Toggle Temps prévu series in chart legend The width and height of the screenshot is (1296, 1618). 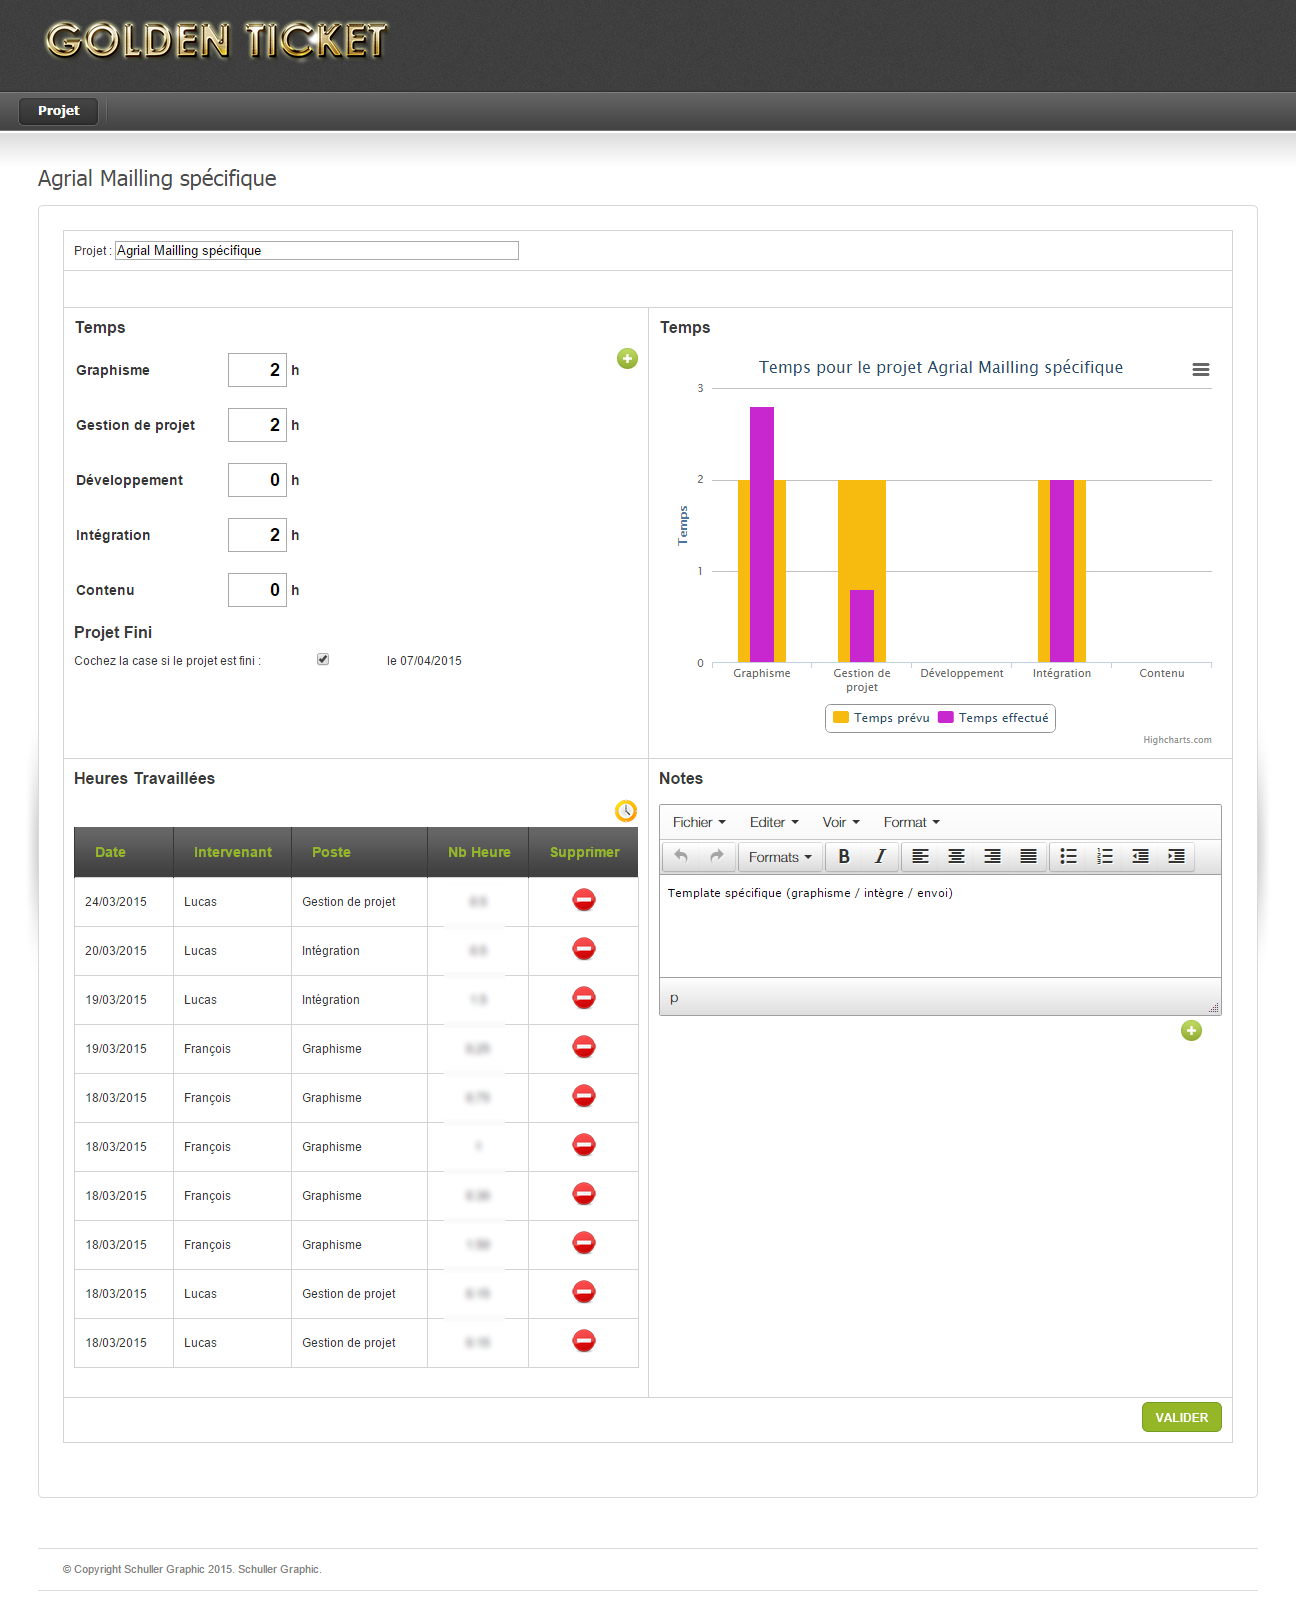[881, 718]
